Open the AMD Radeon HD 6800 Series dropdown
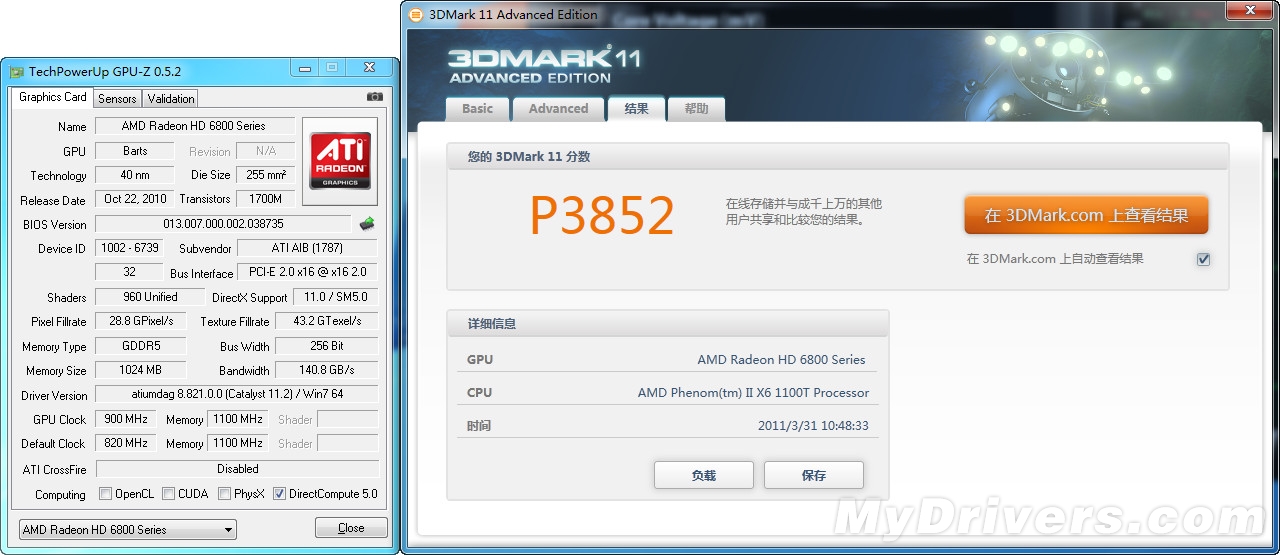This screenshot has width=1280, height=555. 128,529
